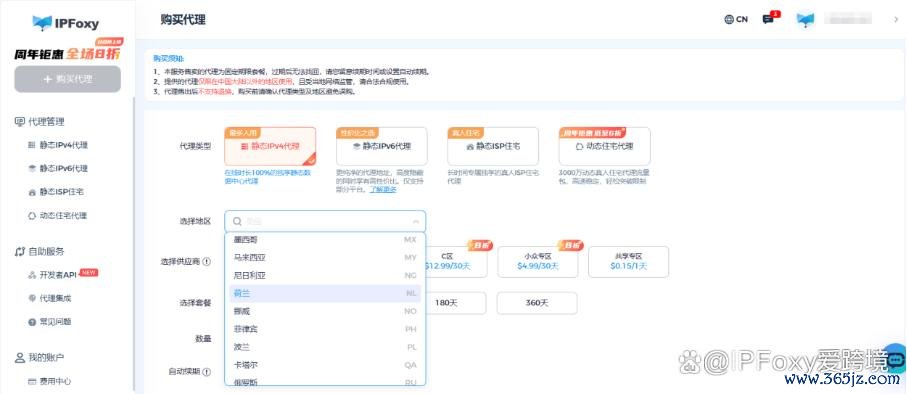This screenshot has width=907, height=394.
Task: Follow the 了解更多 link under IPv6
Action: (x=383, y=189)
